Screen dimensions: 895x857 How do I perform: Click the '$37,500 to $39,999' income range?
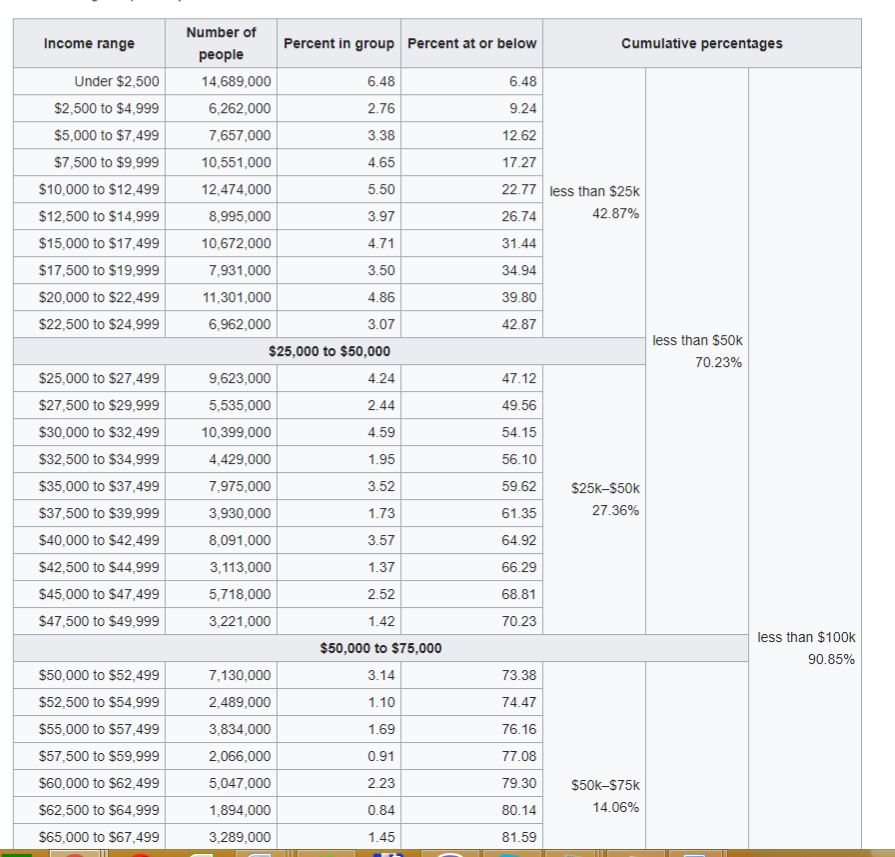(99, 513)
